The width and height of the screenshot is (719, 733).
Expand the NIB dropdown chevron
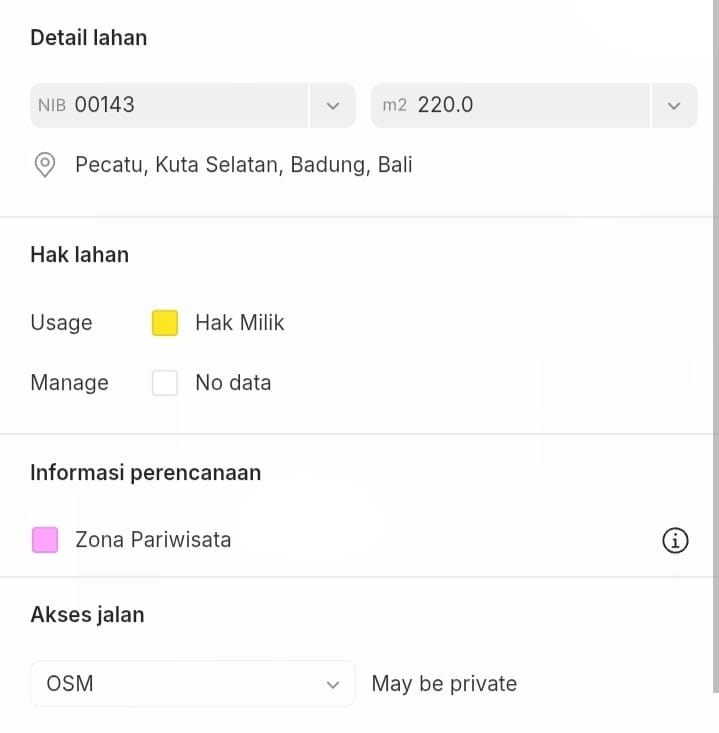coord(333,105)
